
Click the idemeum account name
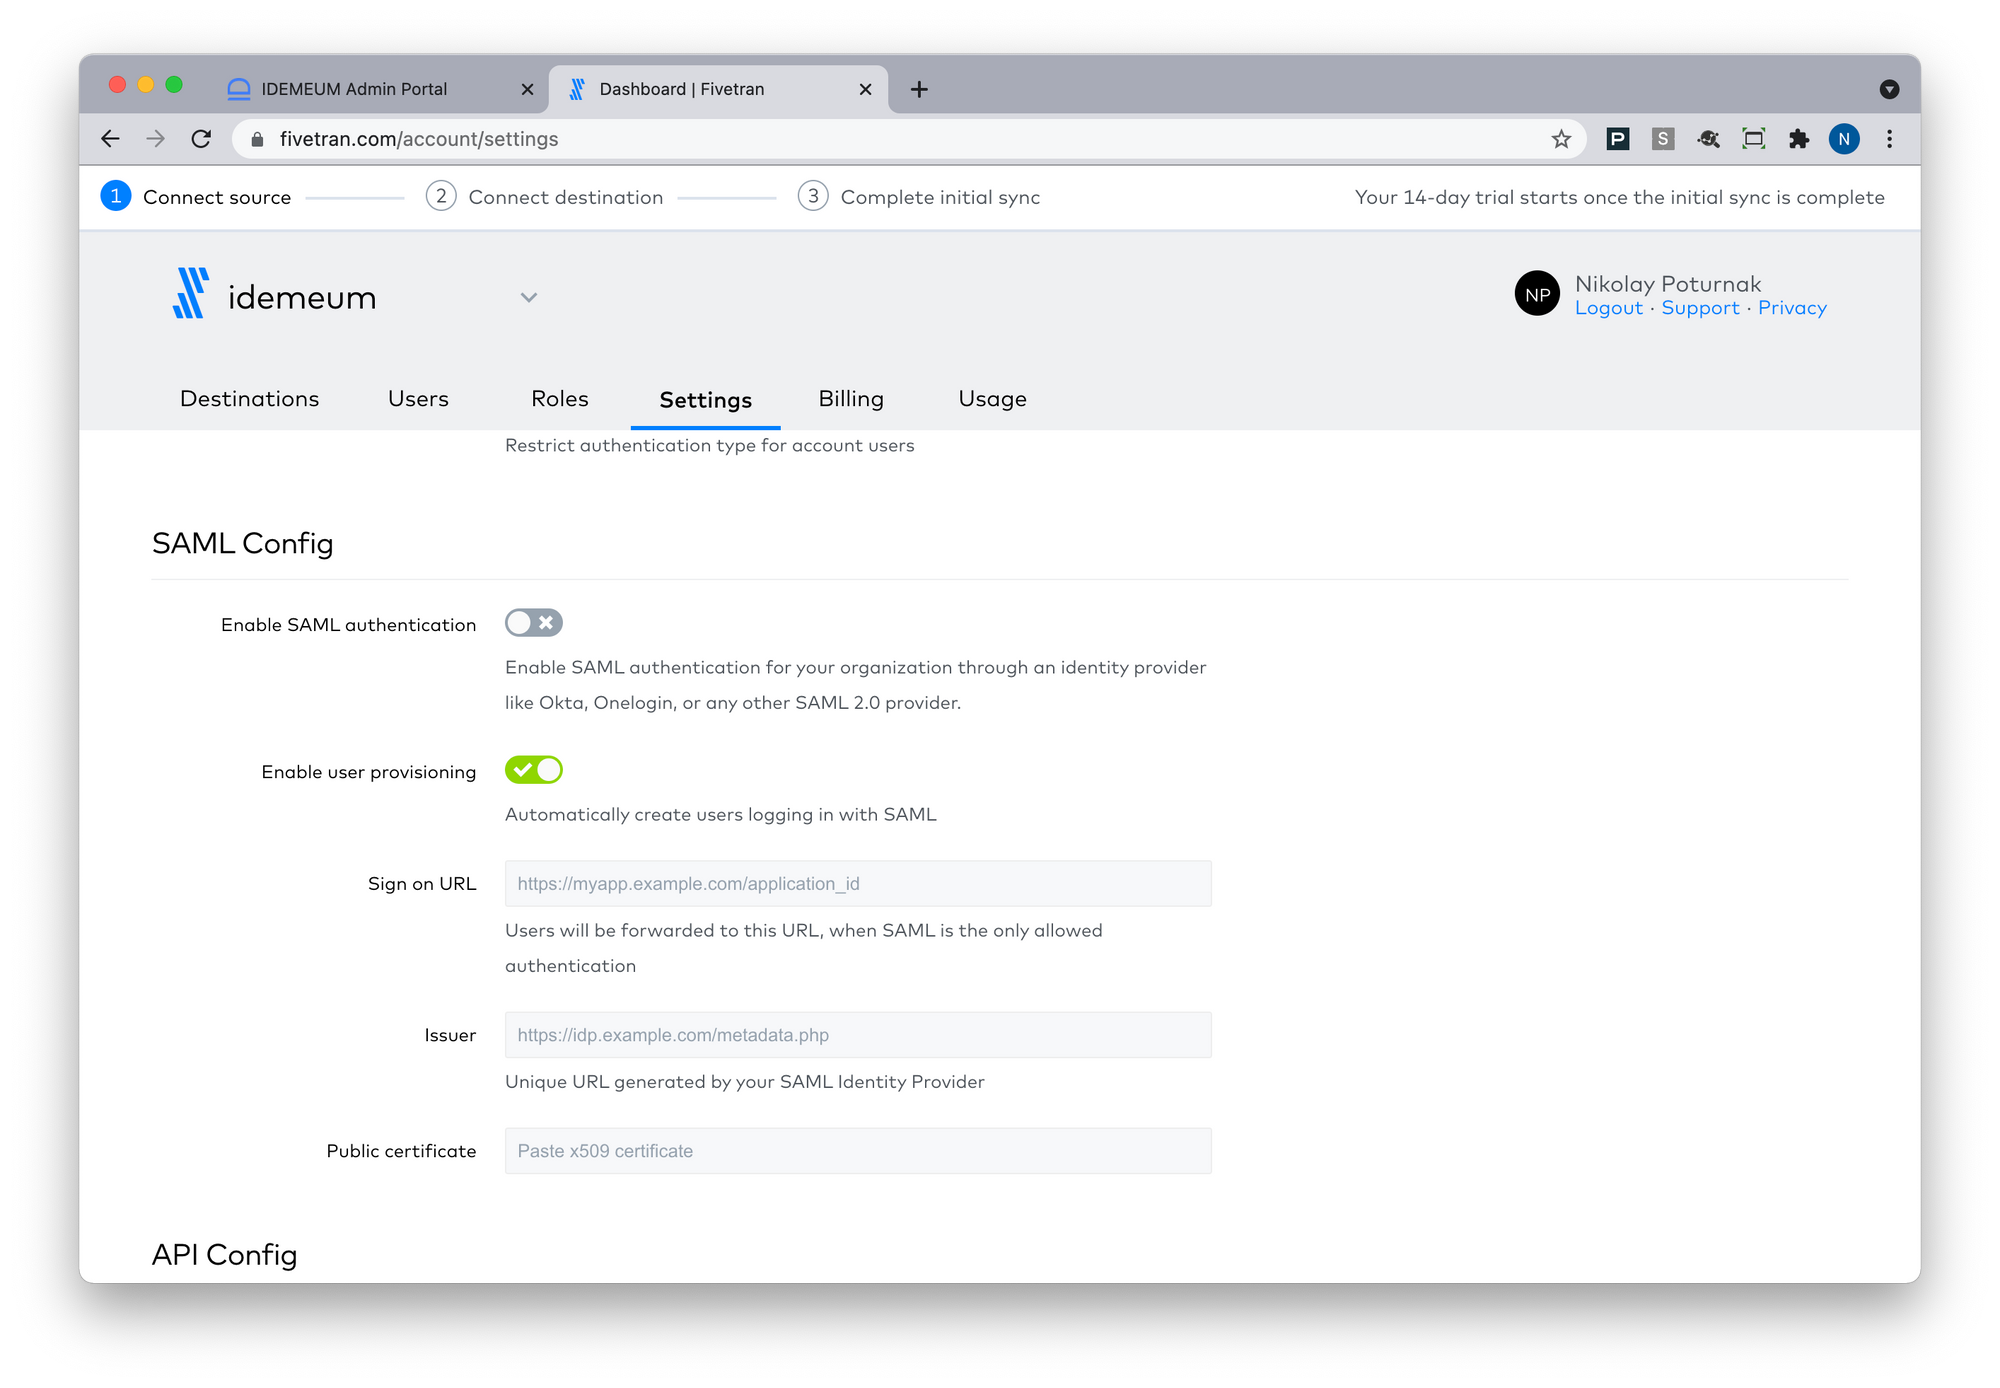pos(302,297)
